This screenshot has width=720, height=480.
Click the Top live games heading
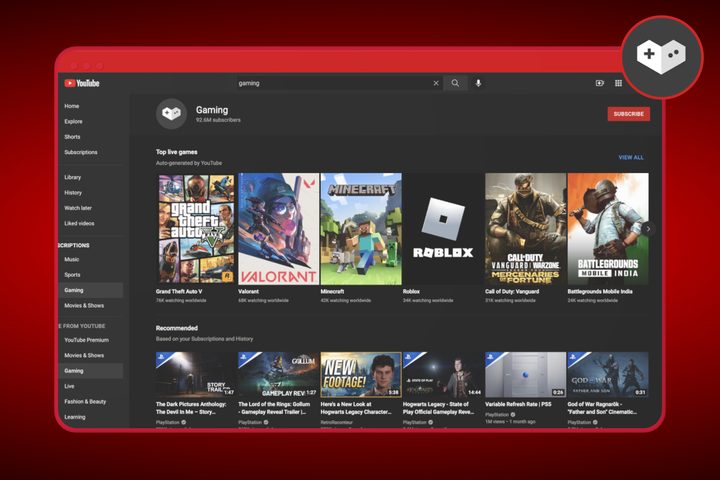[x=176, y=152]
